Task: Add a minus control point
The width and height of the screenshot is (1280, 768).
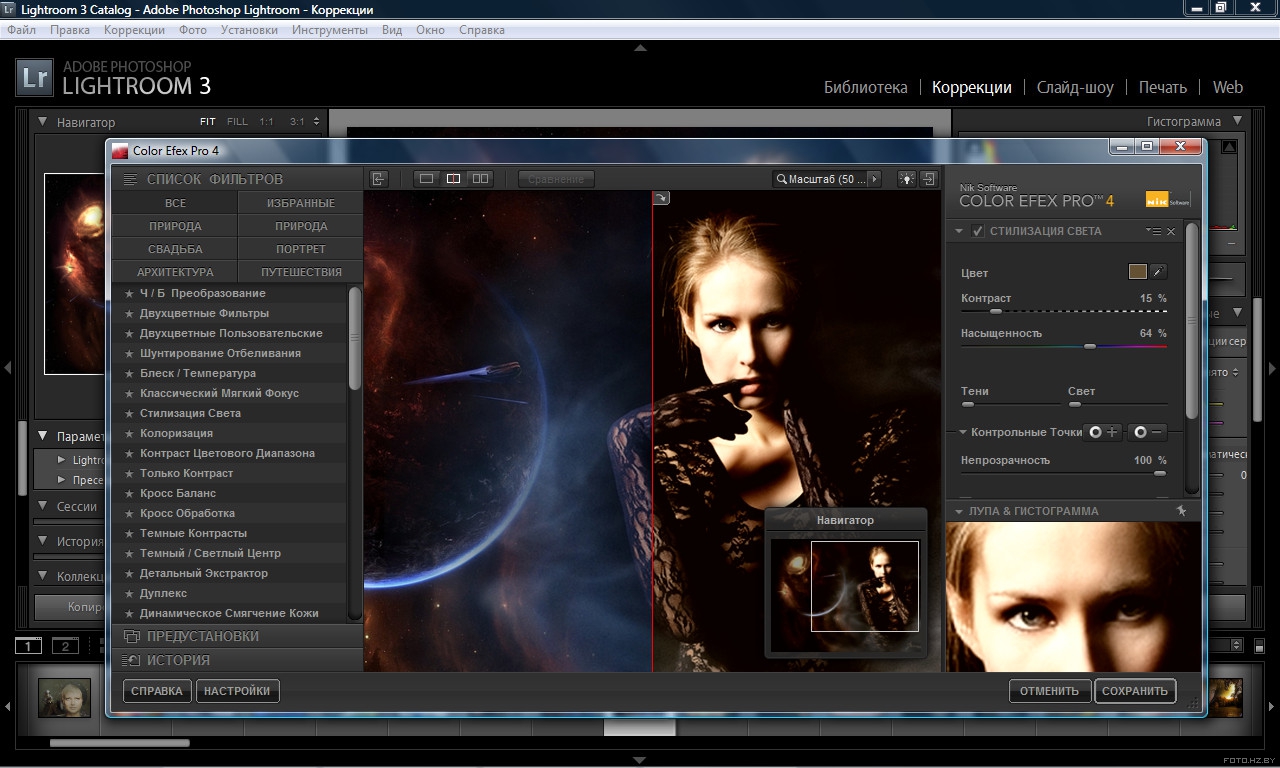Action: point(1148,432)
